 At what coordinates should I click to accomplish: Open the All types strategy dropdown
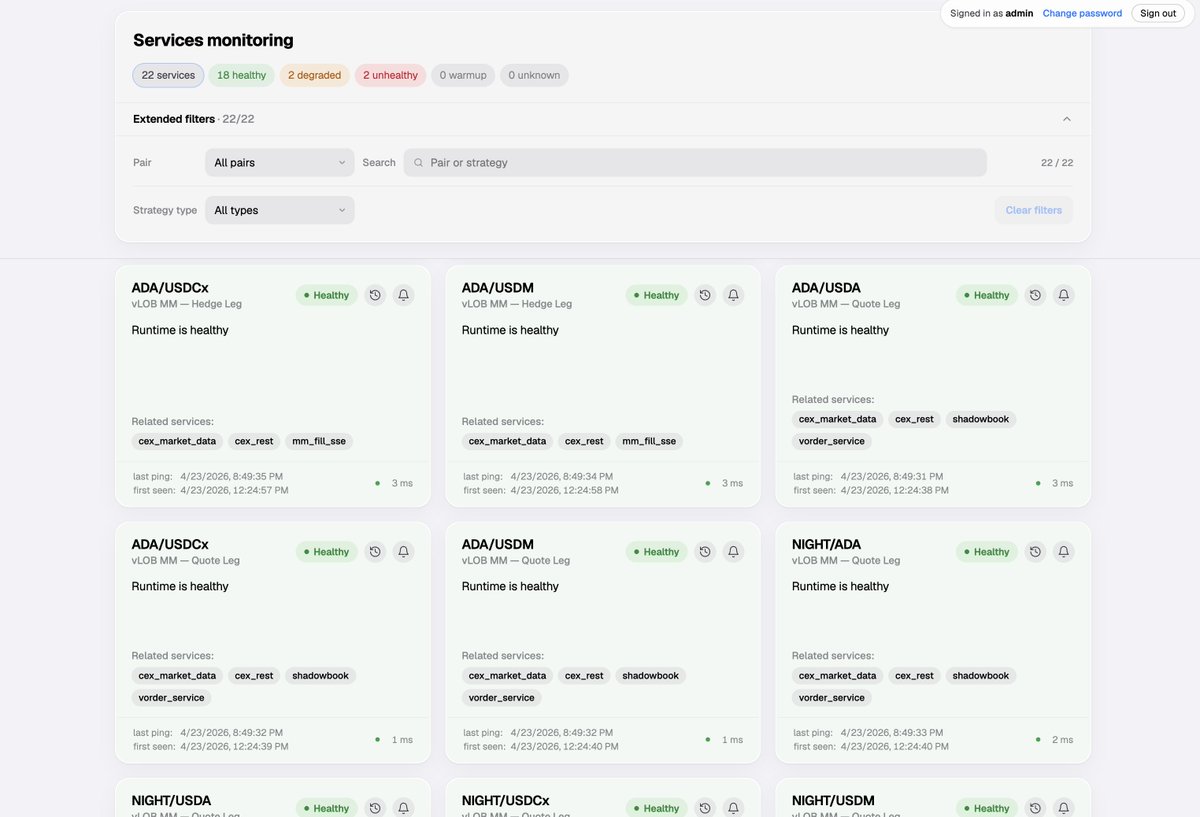[280, 210]
